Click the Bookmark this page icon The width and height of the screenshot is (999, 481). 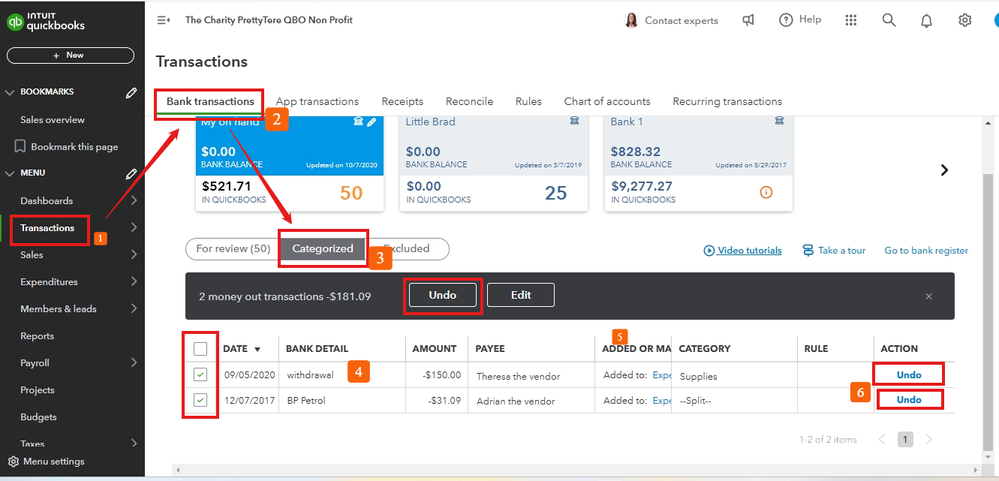20,147
